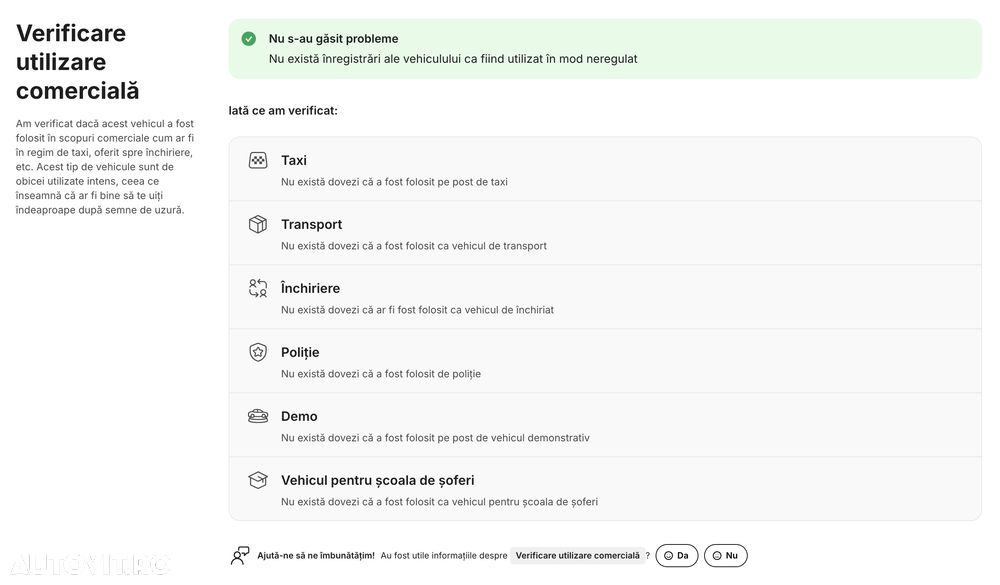Select the Închiriere heading
Screen dimensions: 1000x585
(311, 288)
